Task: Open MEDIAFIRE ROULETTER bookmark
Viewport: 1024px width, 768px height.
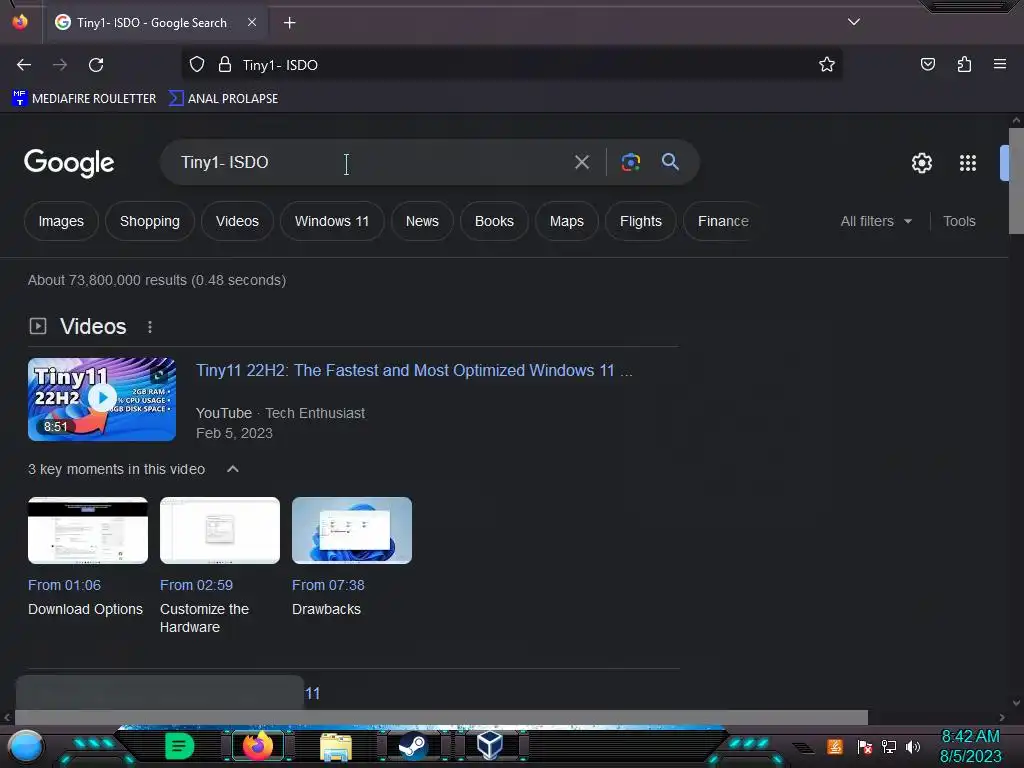Action: [84, 99]
